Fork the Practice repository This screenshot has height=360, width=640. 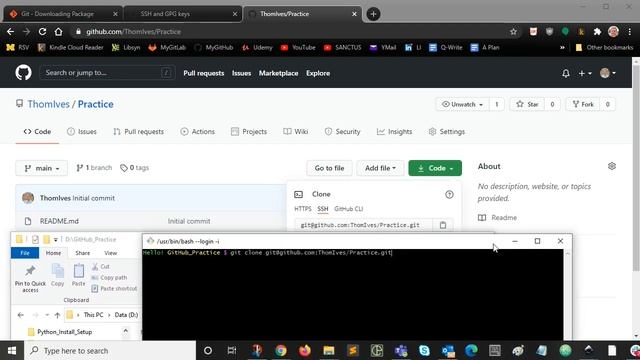tap(582, 104)
